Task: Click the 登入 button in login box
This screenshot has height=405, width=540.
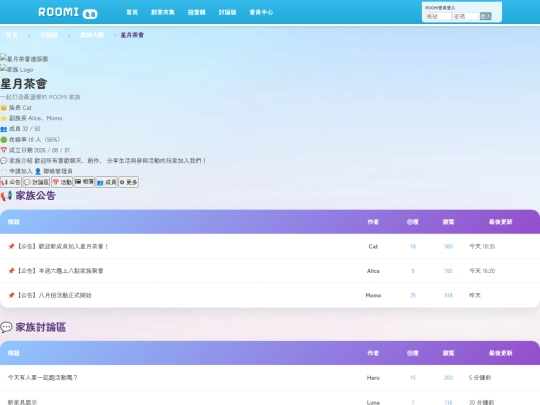Action: [486, 16]
